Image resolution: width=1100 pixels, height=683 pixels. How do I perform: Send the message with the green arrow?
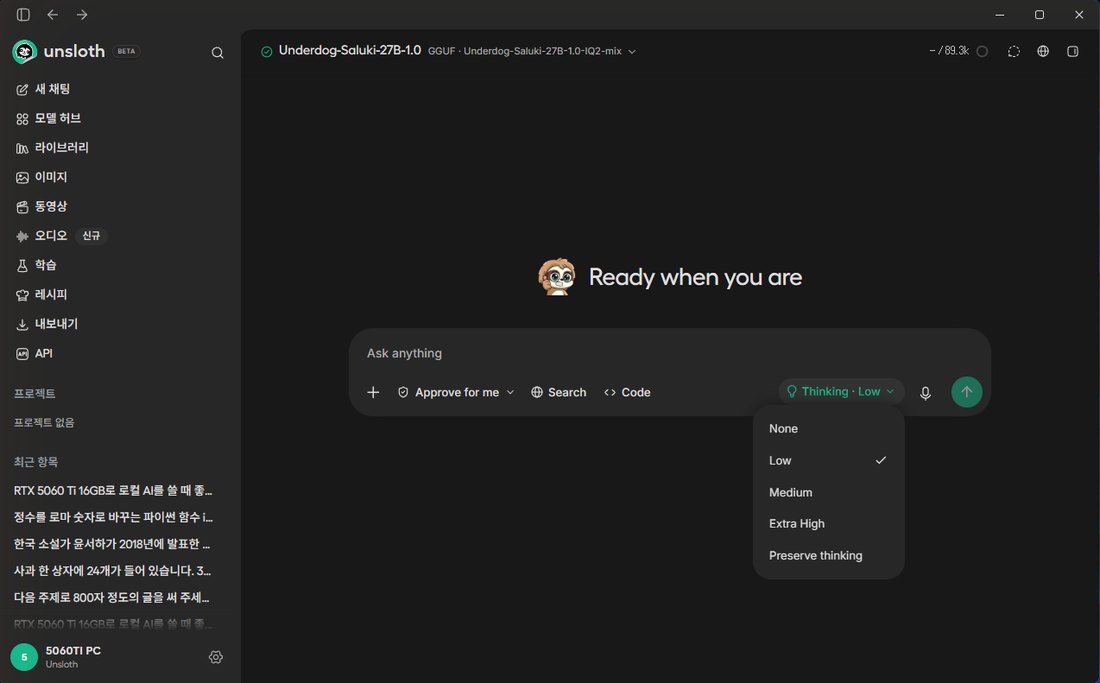coord(967,392)
